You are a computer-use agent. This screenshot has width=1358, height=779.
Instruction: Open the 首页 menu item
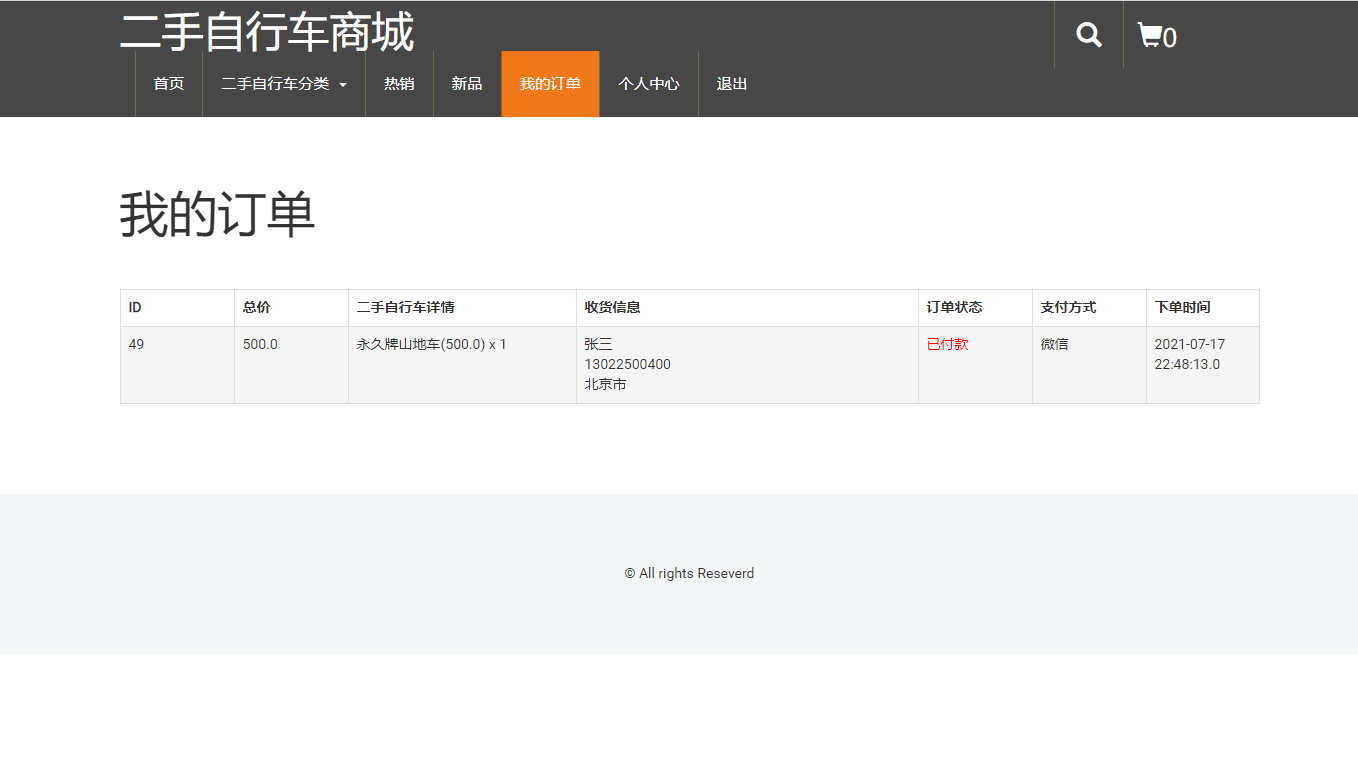coord(167,84)
